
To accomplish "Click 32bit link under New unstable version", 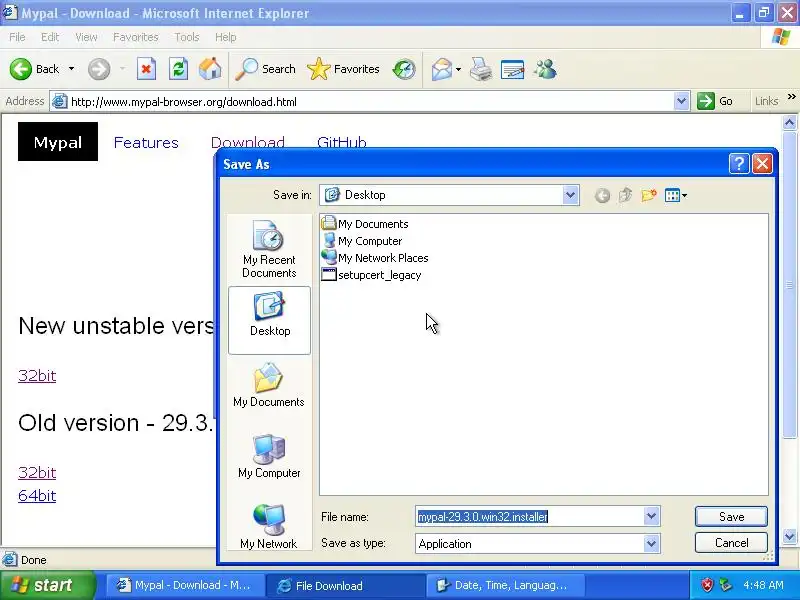I will (37, 376).
